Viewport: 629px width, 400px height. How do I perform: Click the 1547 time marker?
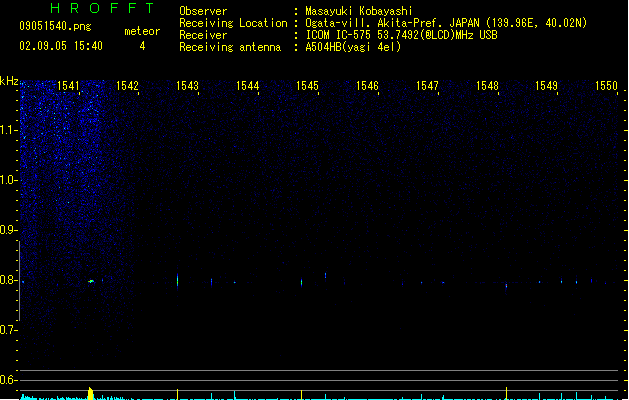click(x=427, y=86)
